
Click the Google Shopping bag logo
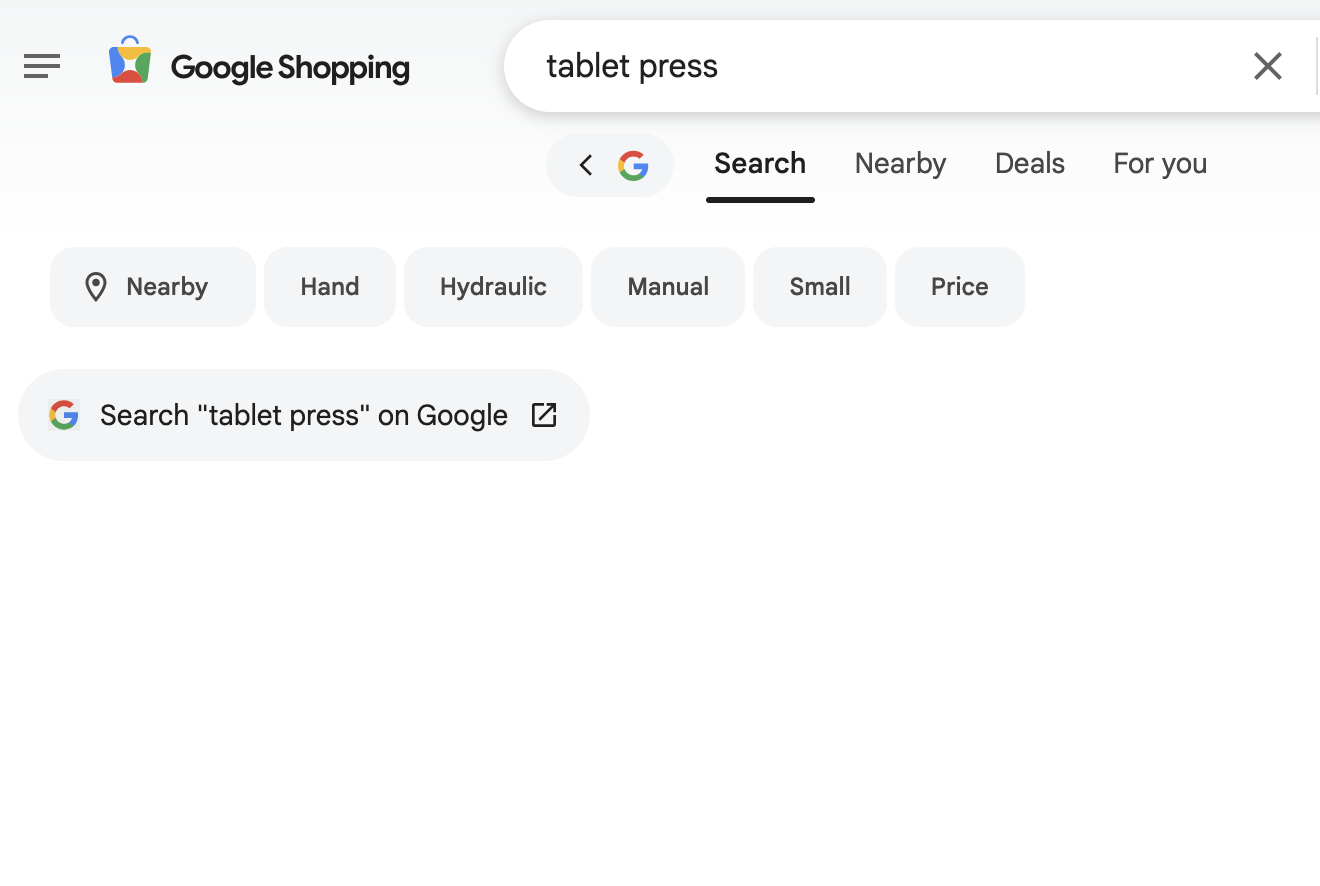(x=130, y=61)
